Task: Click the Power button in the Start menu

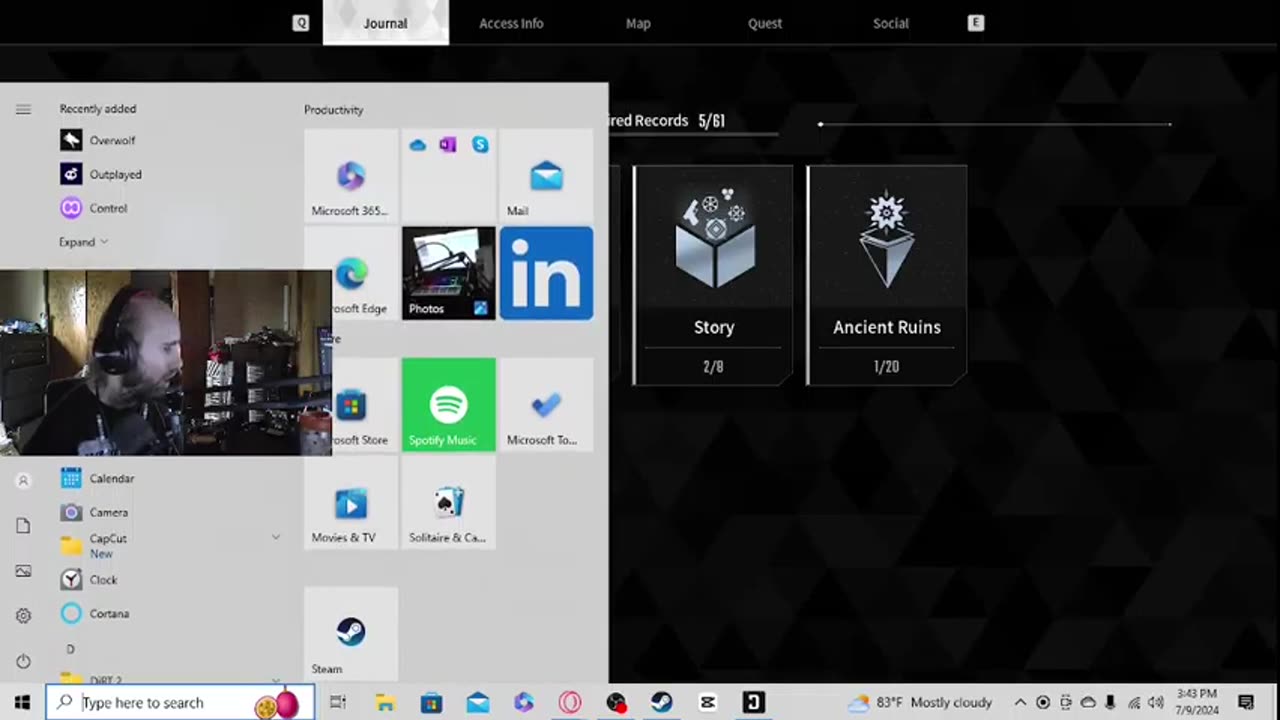Action: click(23, 661)
